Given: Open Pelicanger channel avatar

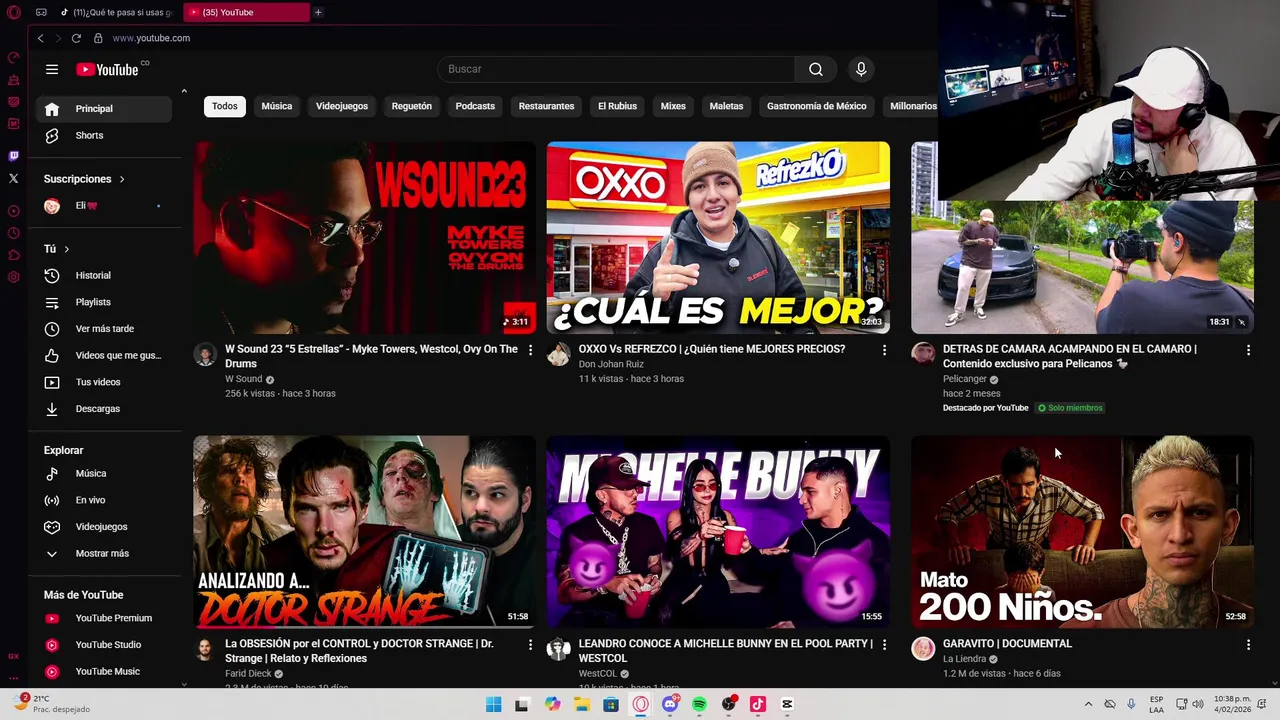Looking at the screenshot, I should tap(923, 354).
